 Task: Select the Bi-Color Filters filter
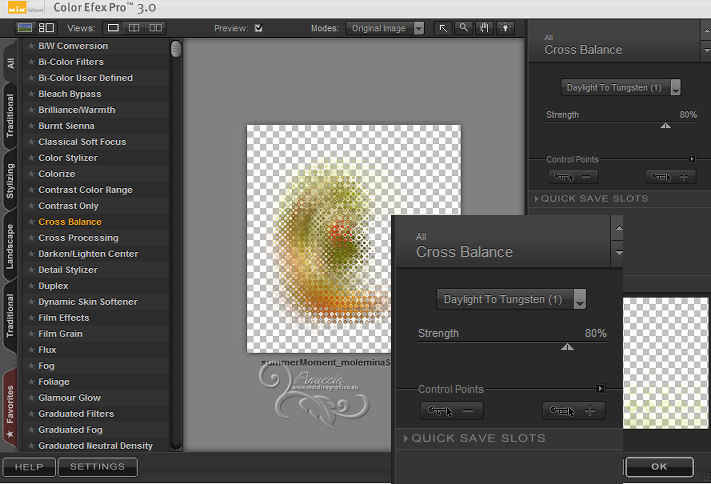tap(97, 62)
